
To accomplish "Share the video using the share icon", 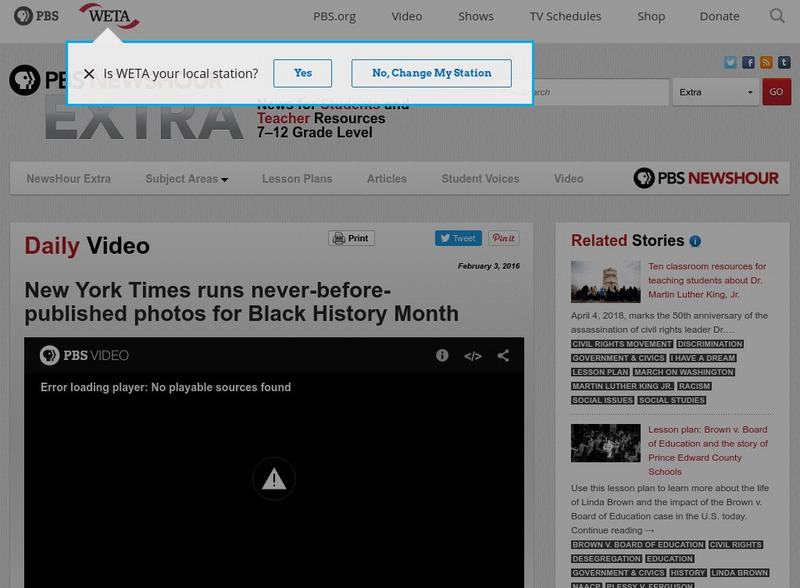I will pyautogui.click(x=503, y=353).
